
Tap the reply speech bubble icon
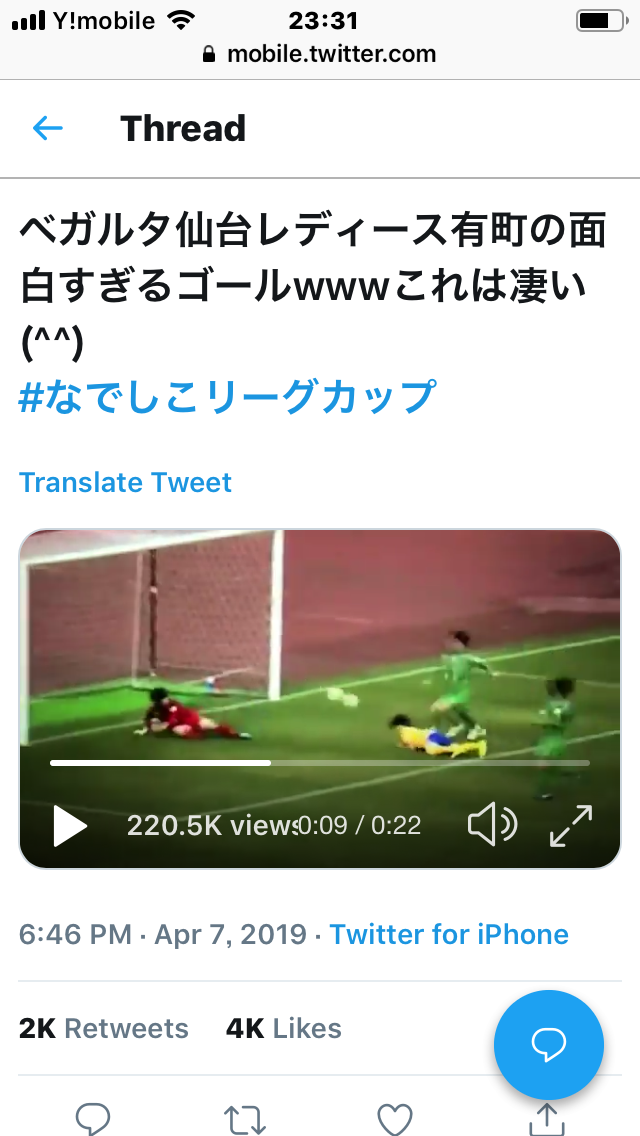(x=93, y=1119)
